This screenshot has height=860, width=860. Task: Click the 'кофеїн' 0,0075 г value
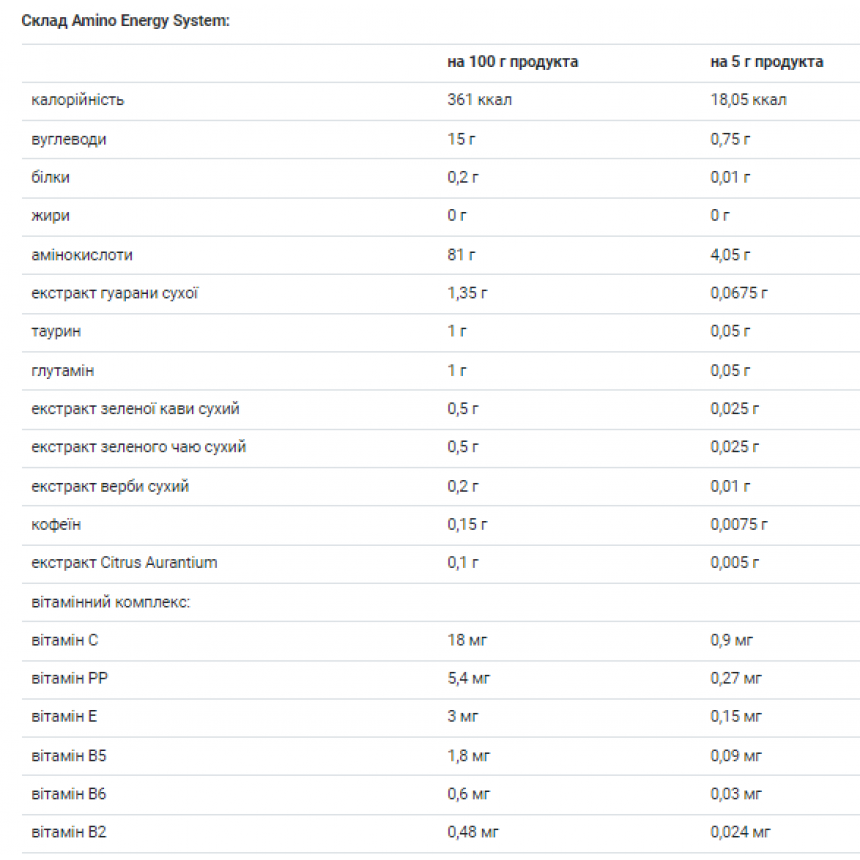(x=739, y=525)
